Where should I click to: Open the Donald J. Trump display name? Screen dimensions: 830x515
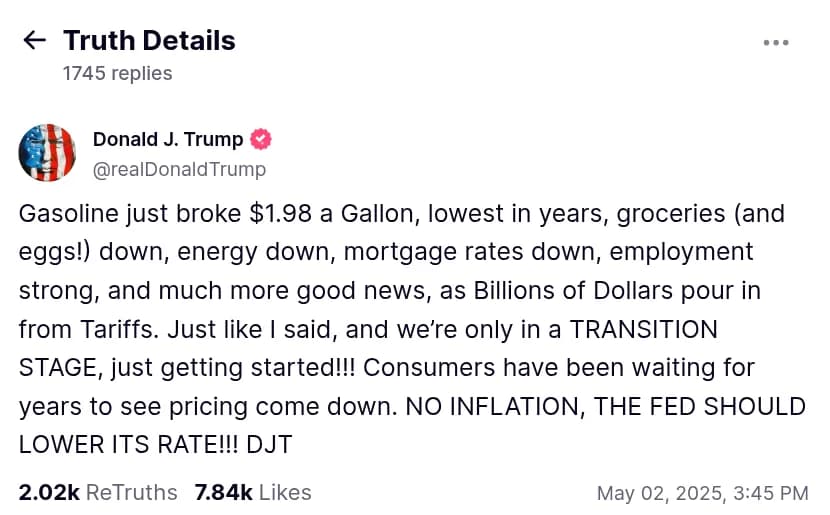point(168,139)
